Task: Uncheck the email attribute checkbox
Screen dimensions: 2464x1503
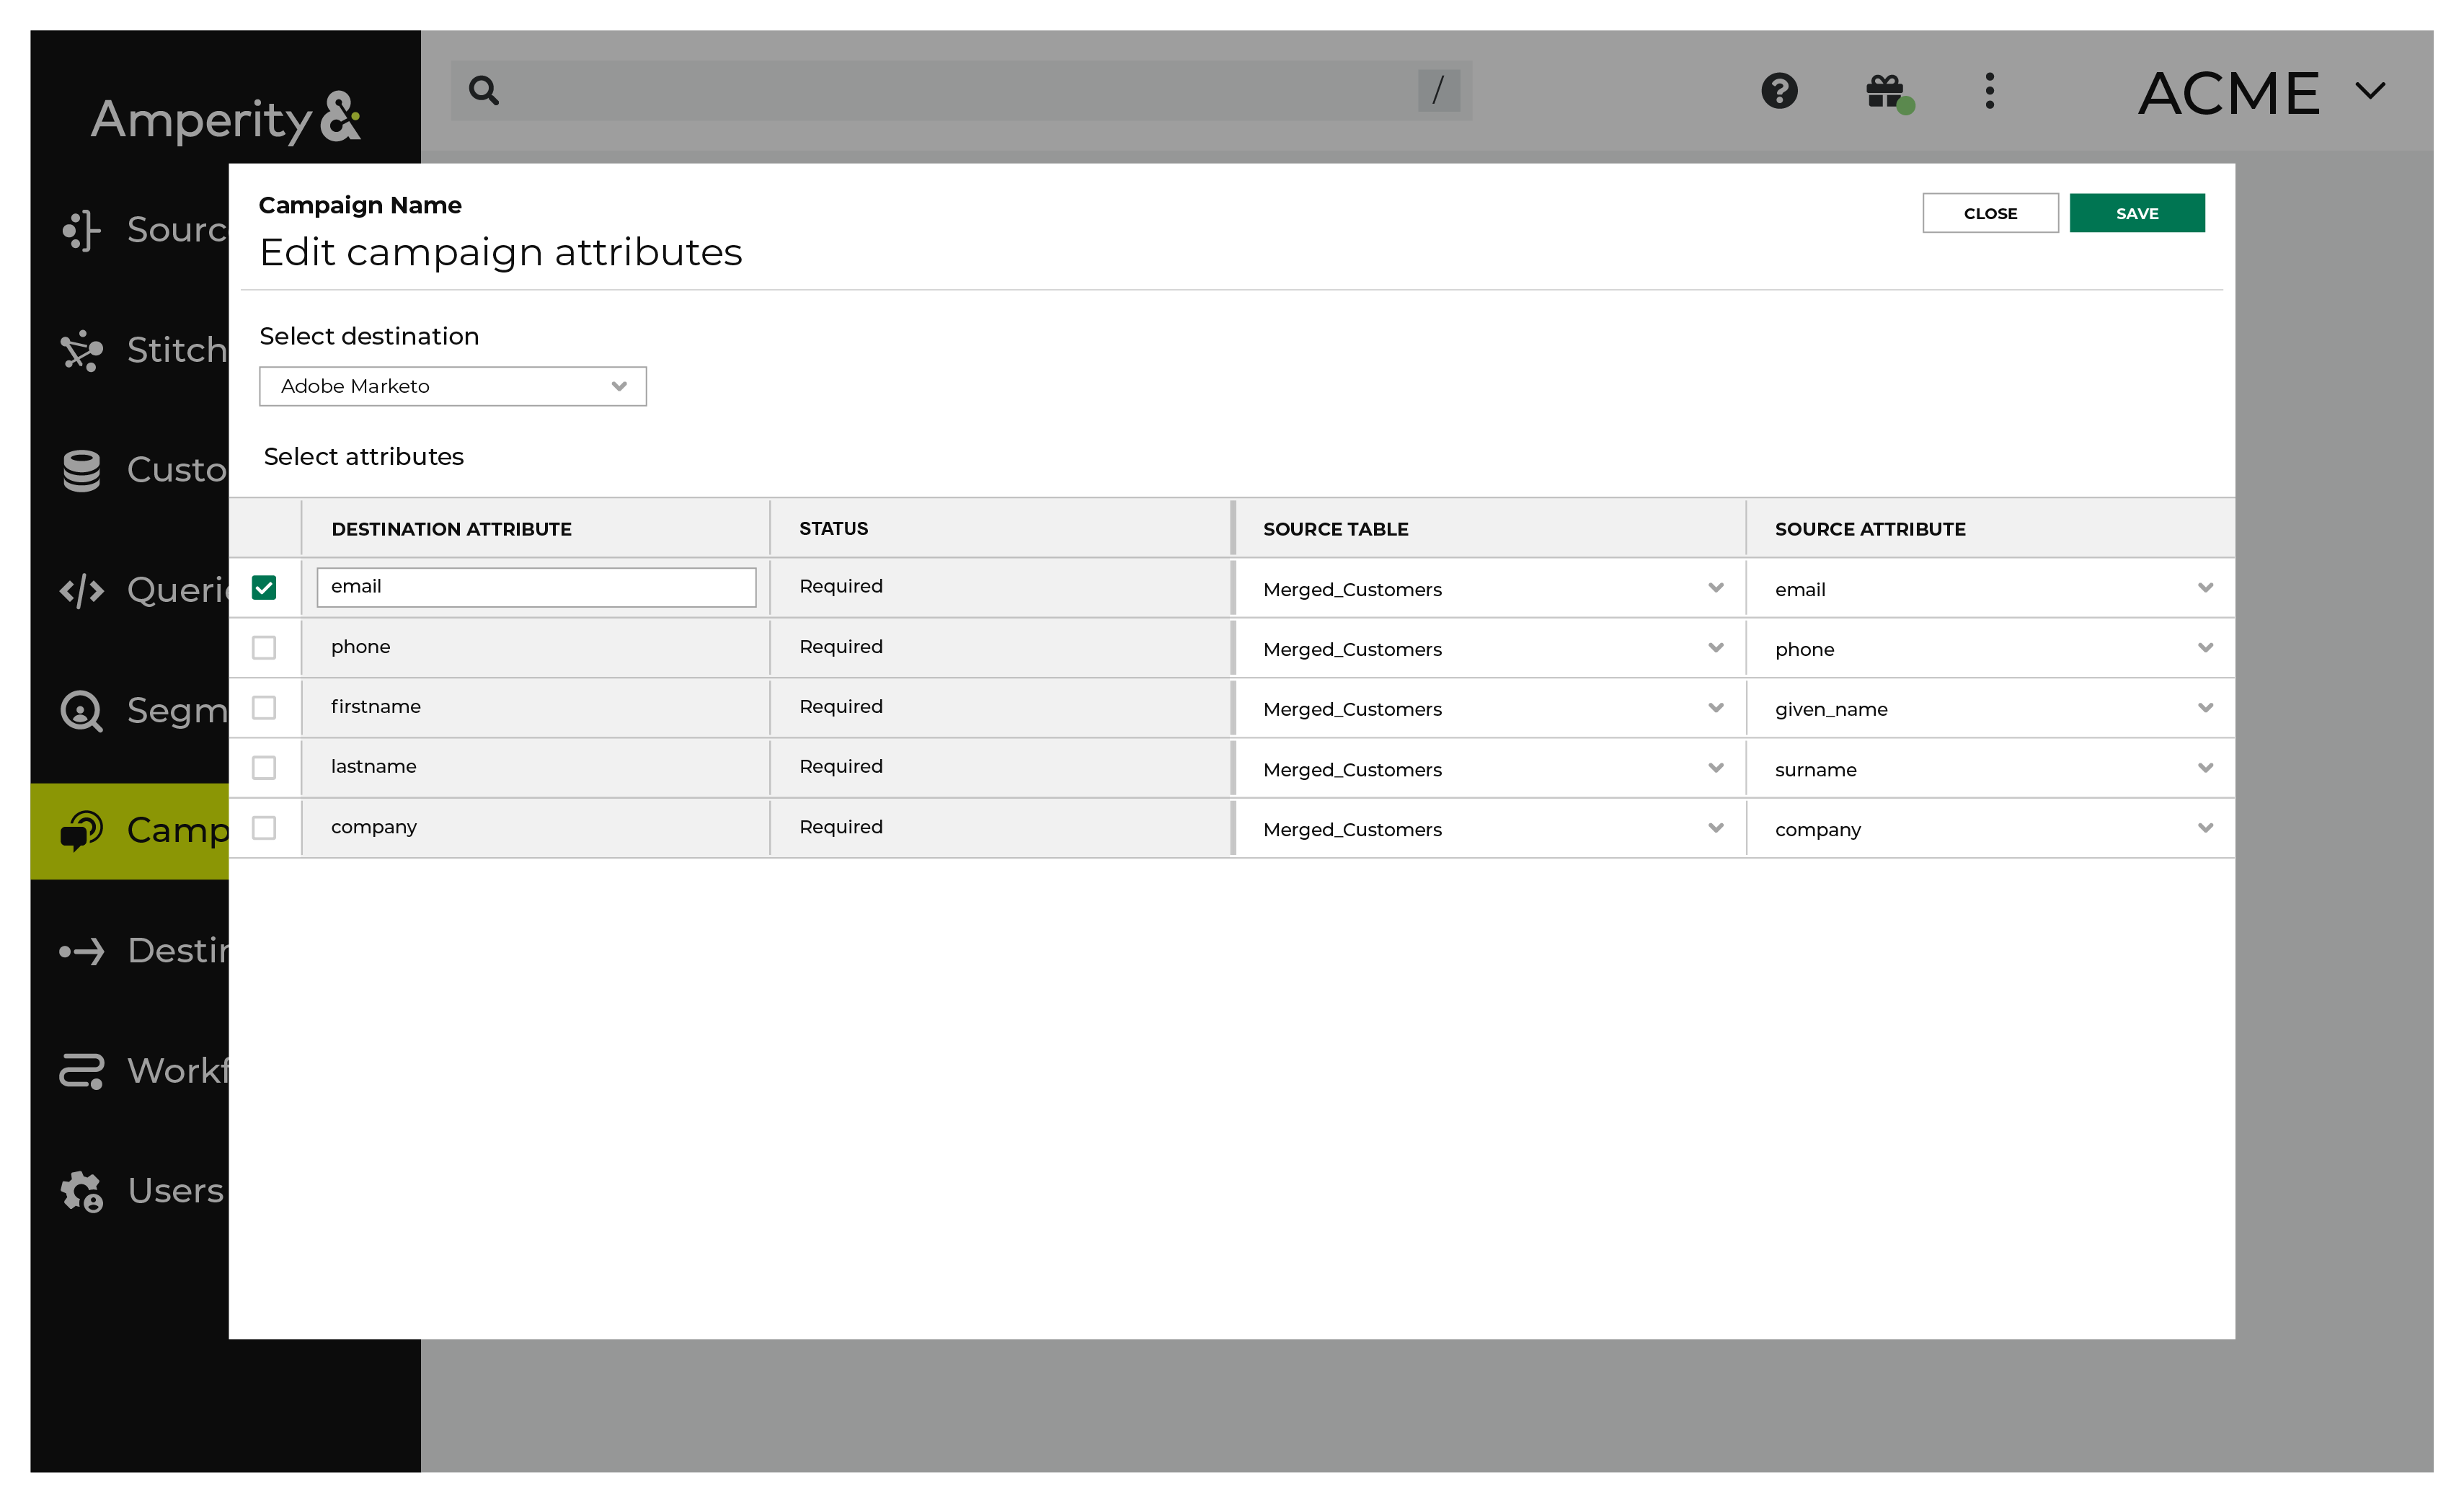Action: tap(264, 587)
